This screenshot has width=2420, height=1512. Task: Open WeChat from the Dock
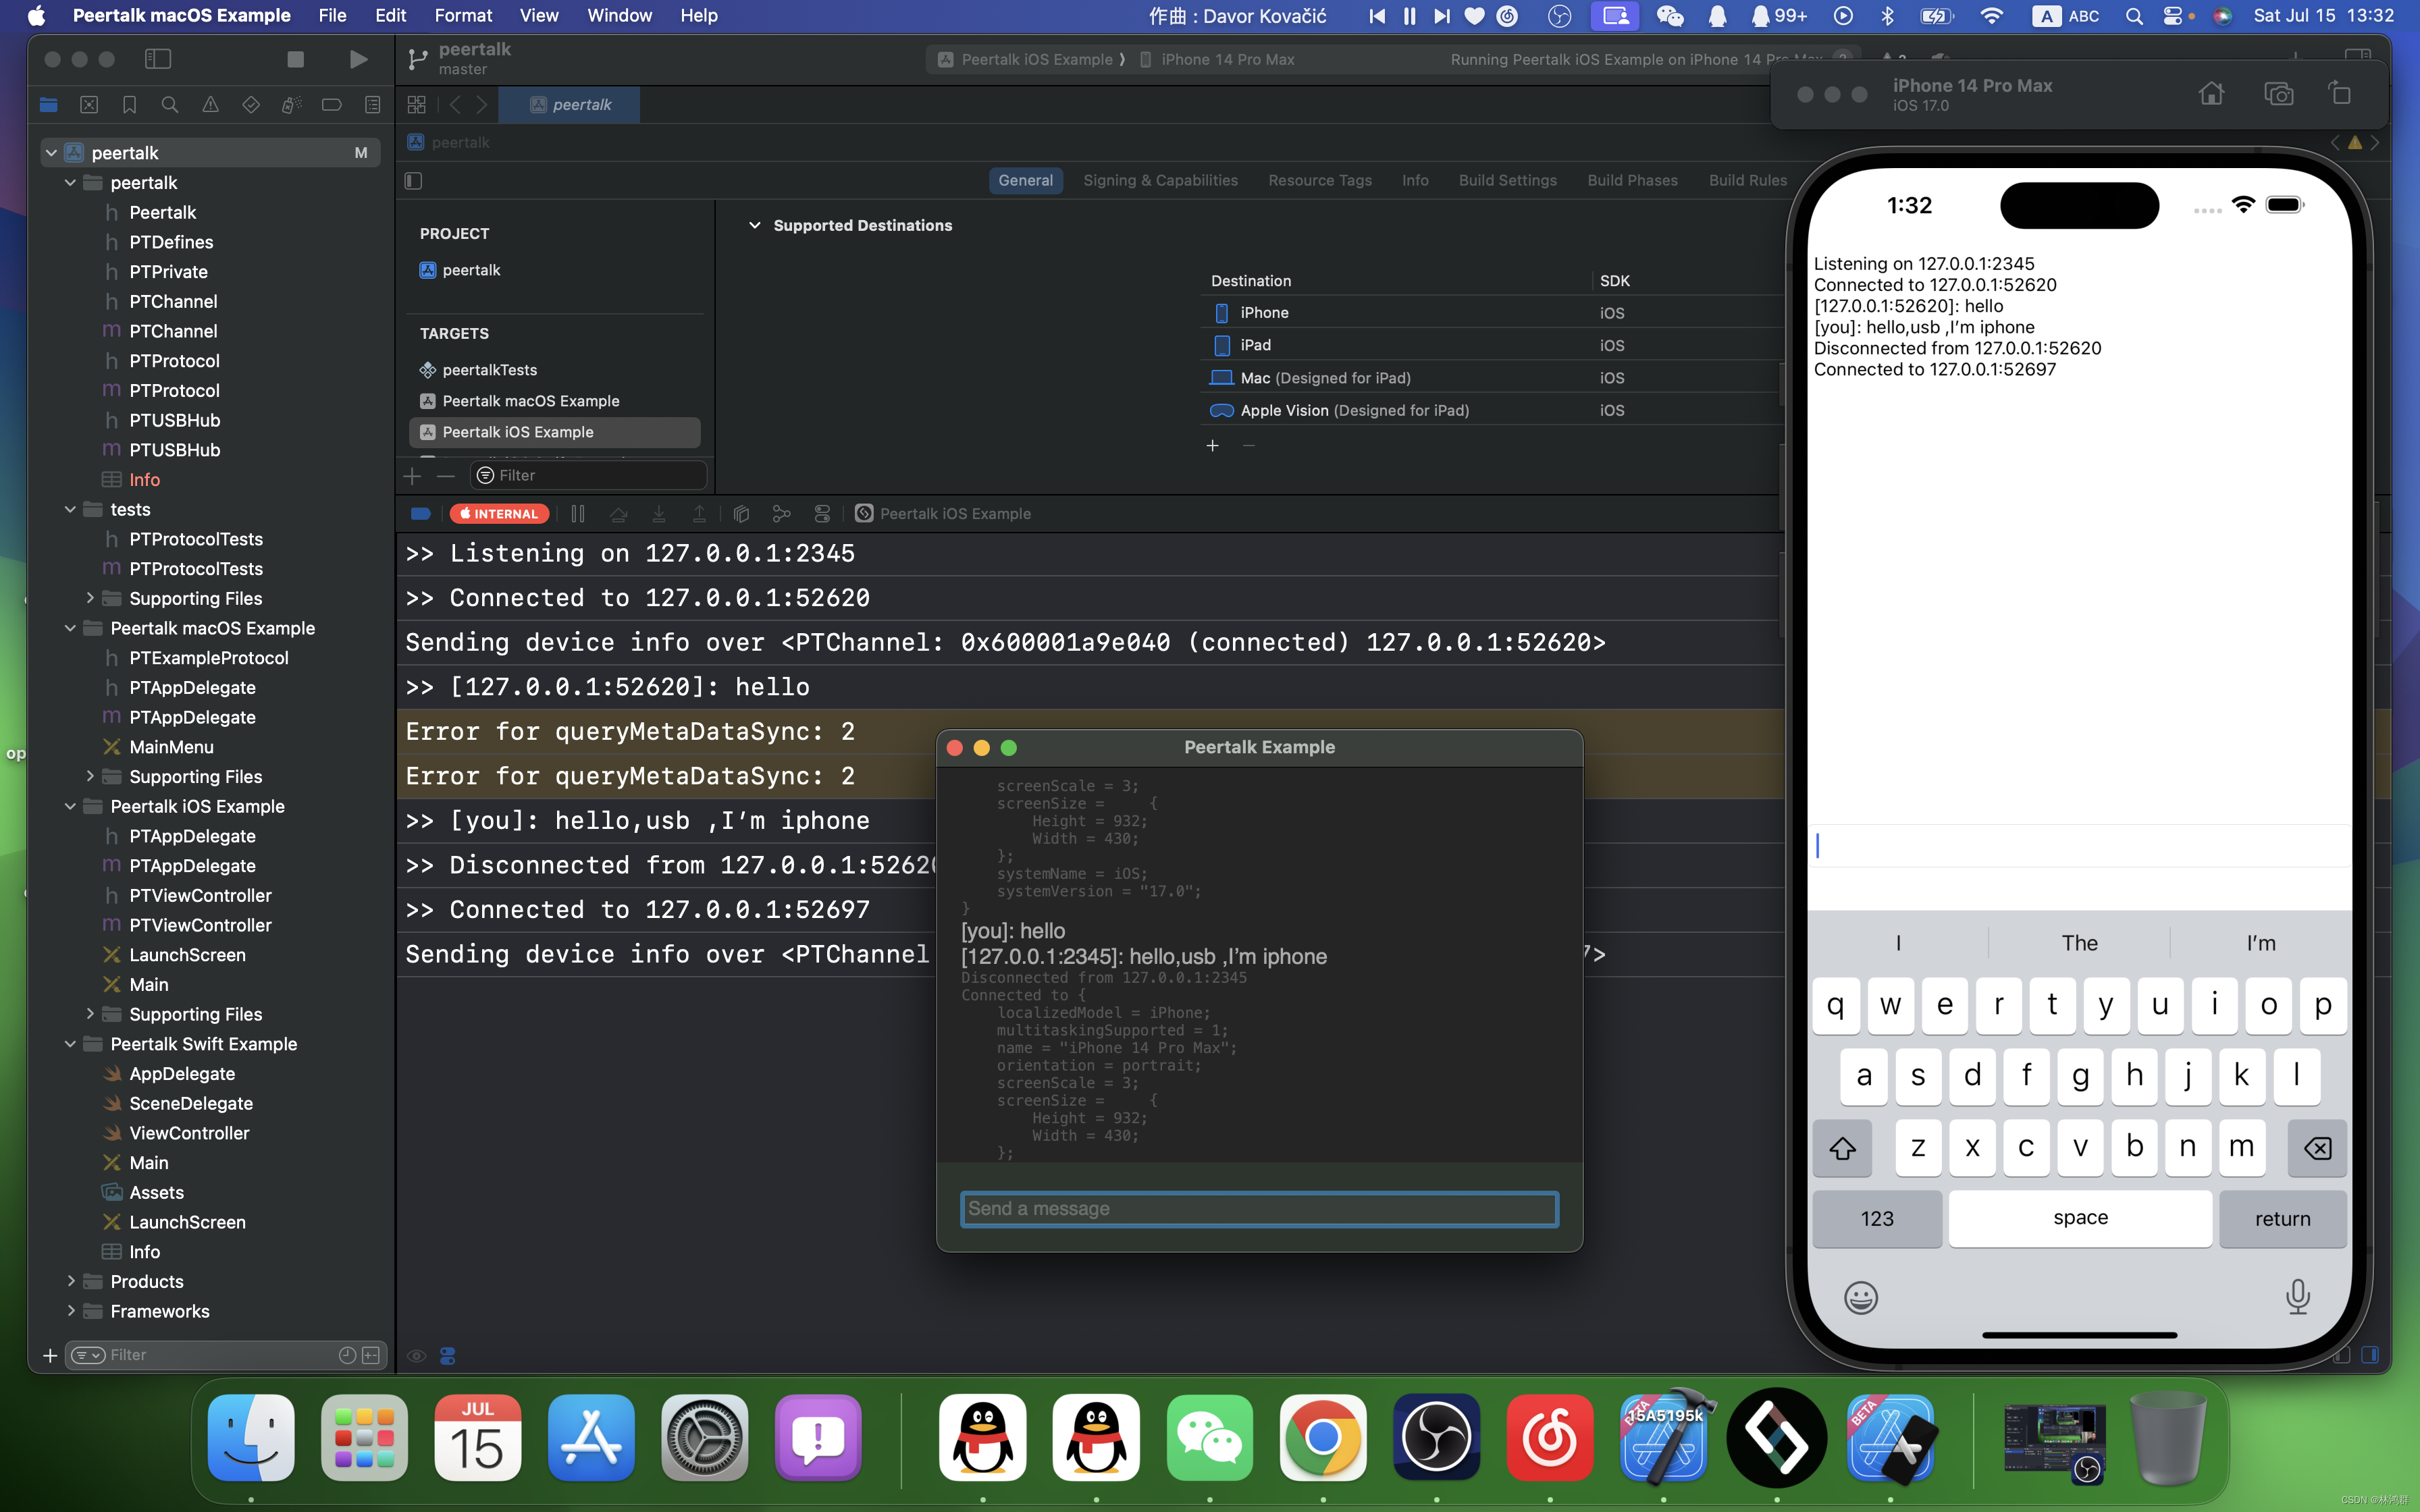click(x=1209, y=1438)
